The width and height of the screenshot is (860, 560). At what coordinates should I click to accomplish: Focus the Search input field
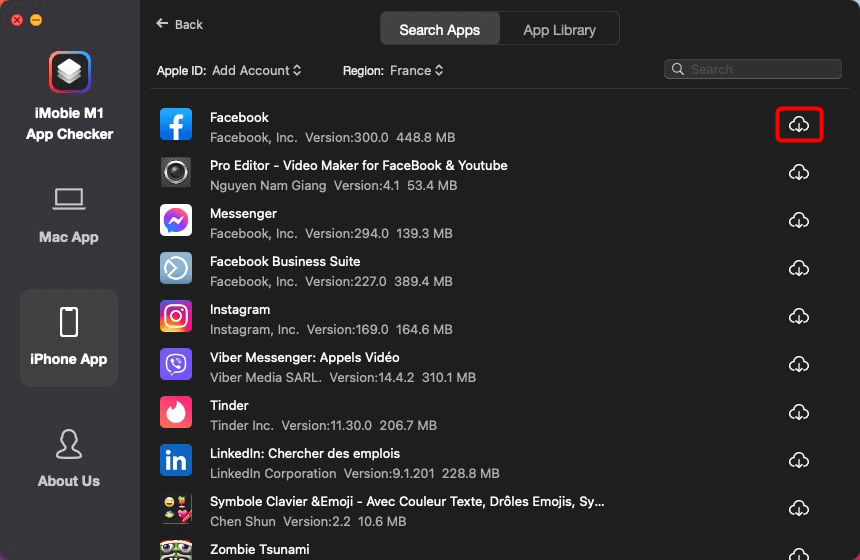tap(752, 69)
